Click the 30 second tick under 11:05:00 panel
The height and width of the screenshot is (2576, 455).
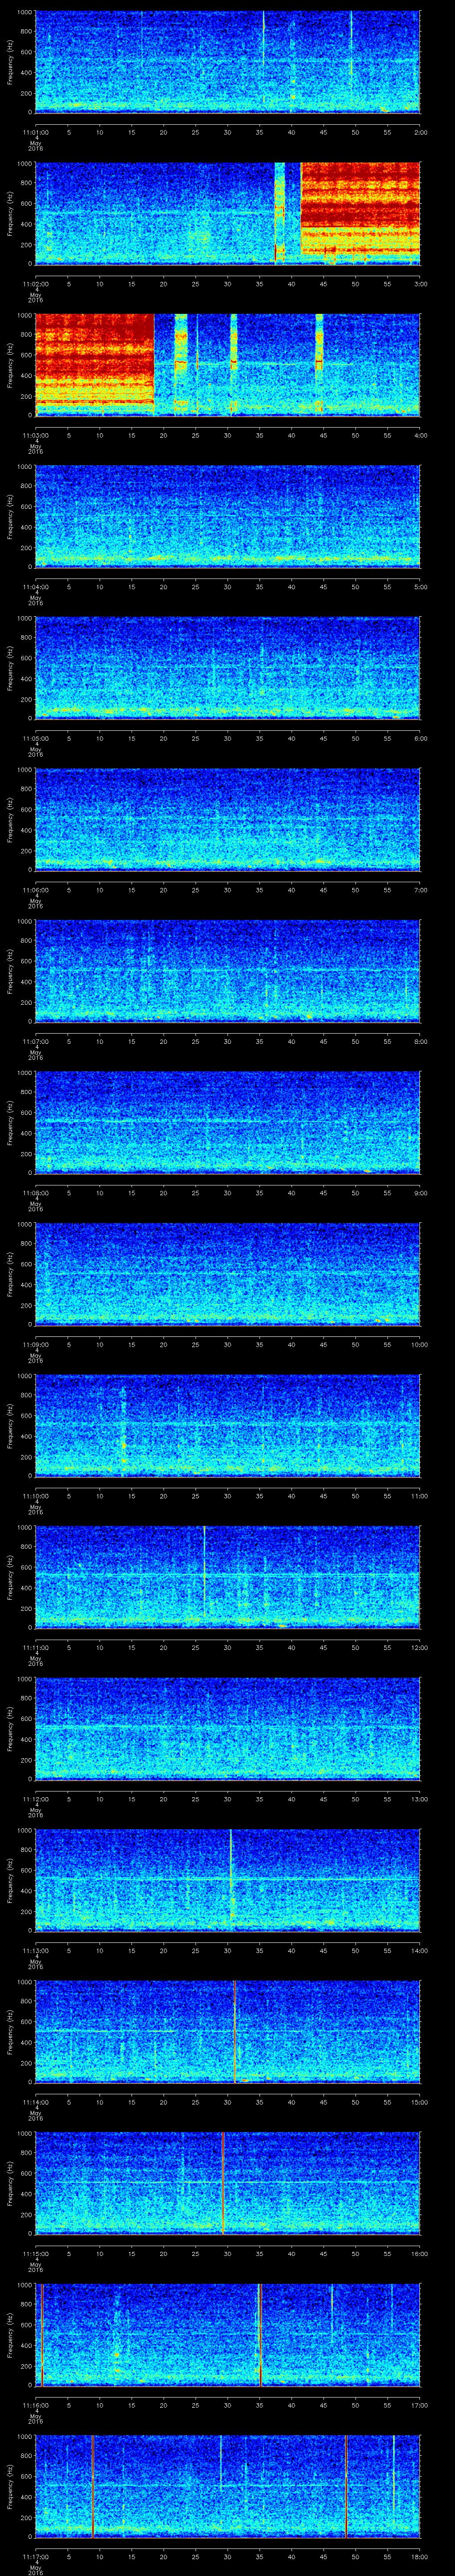[228, 738]
